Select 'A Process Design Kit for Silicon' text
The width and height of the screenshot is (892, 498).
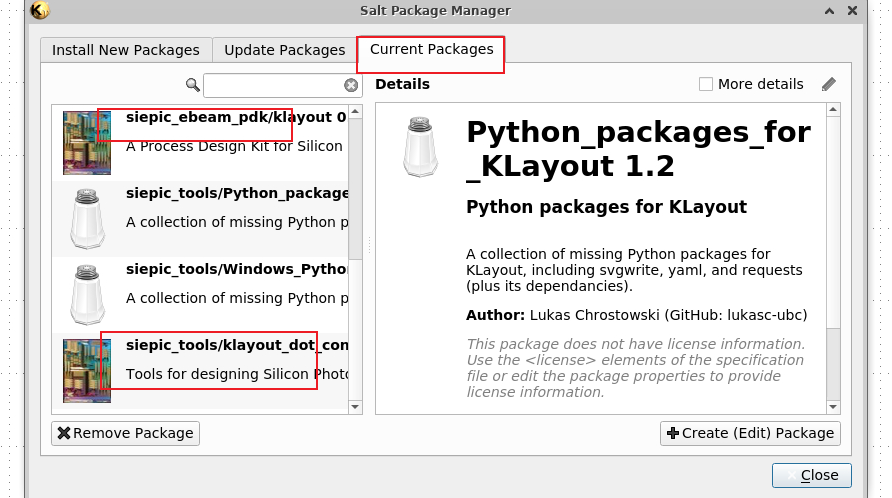[234, 146]
